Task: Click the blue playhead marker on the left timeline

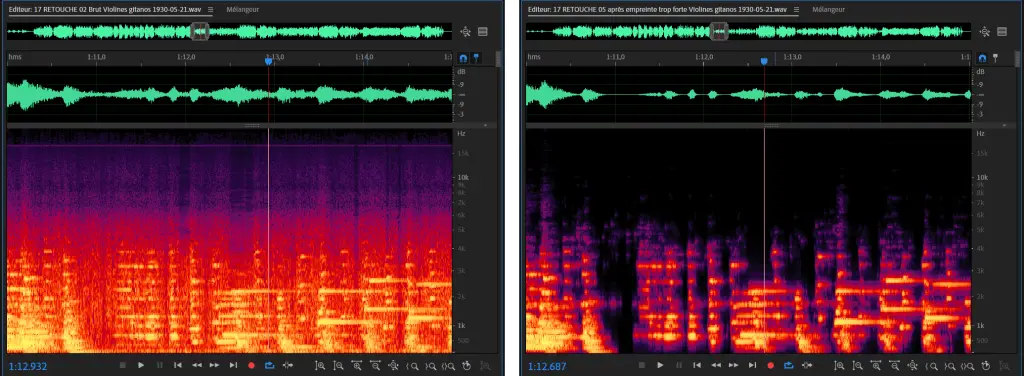Action: pyautogui.click(x=268, y=61)
